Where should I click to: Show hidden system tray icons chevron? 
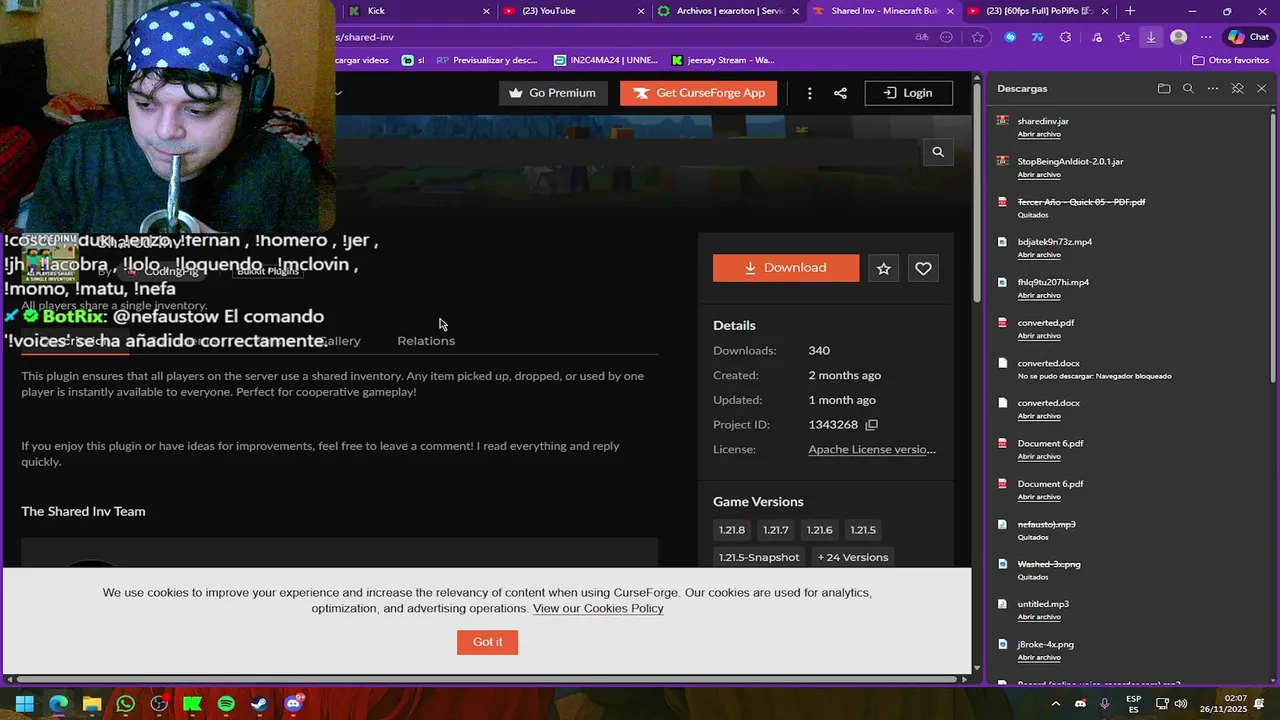(1055, 704)
